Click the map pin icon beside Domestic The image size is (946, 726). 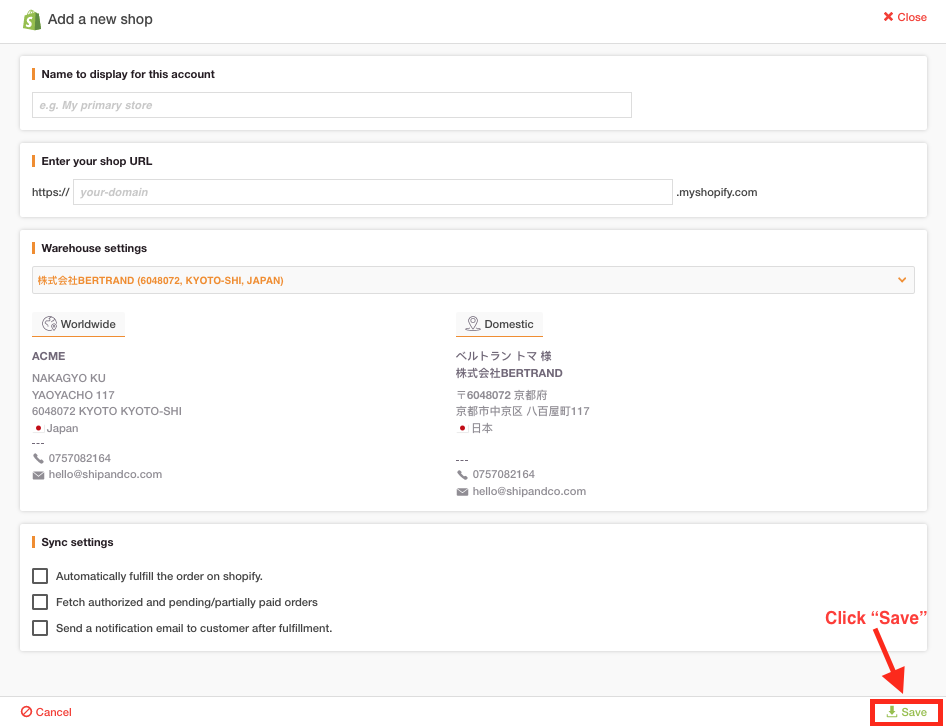pyautogui.click(x=472, y=324)
